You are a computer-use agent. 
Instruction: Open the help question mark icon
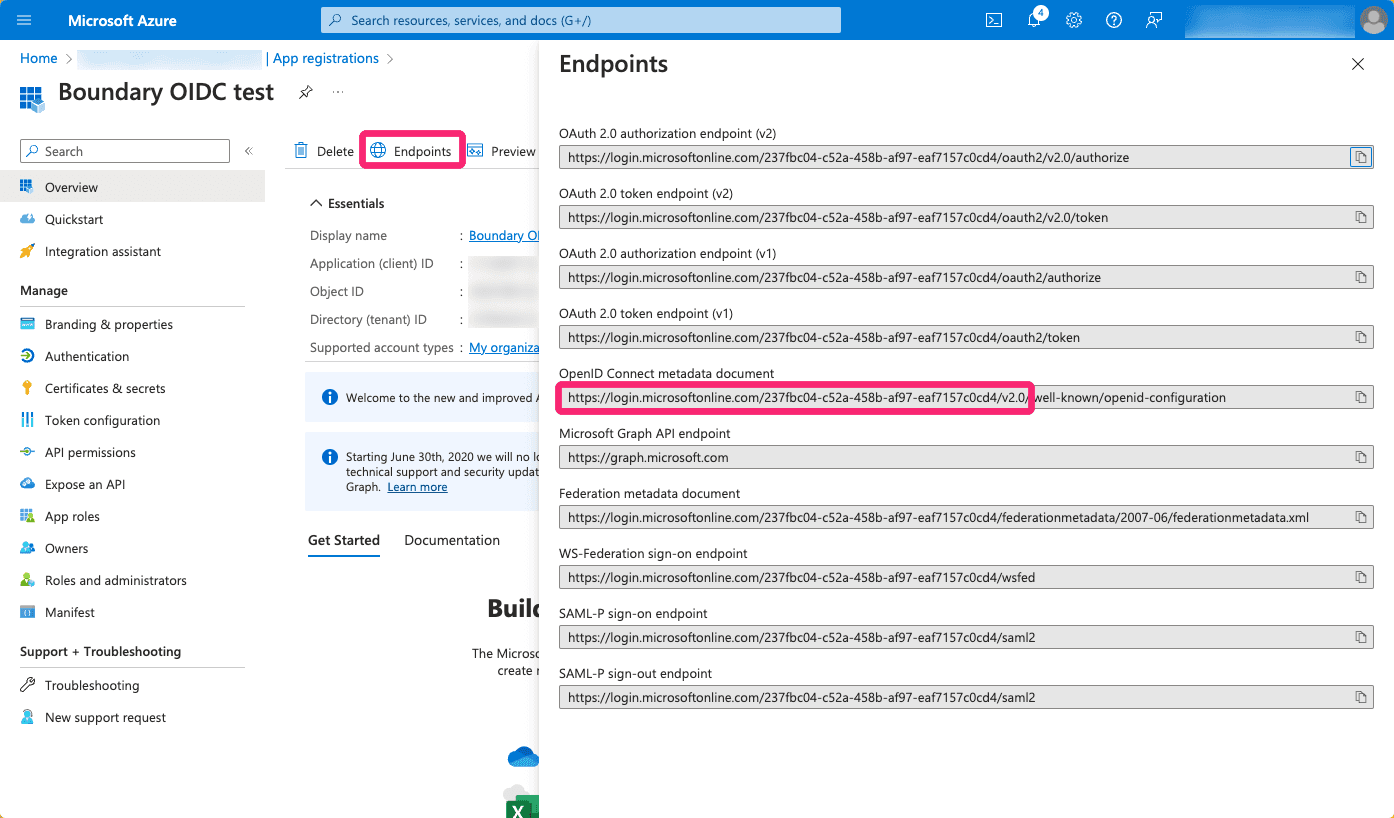(1114, 20)
